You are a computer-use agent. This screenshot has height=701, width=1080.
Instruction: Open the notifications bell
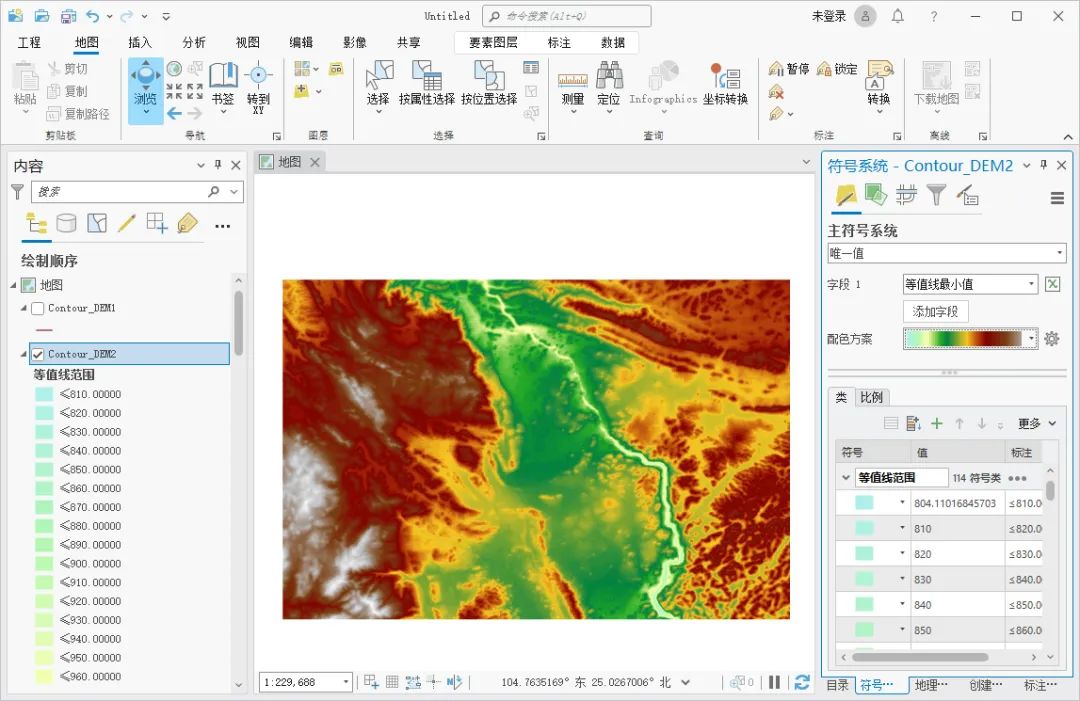point(897,16)
